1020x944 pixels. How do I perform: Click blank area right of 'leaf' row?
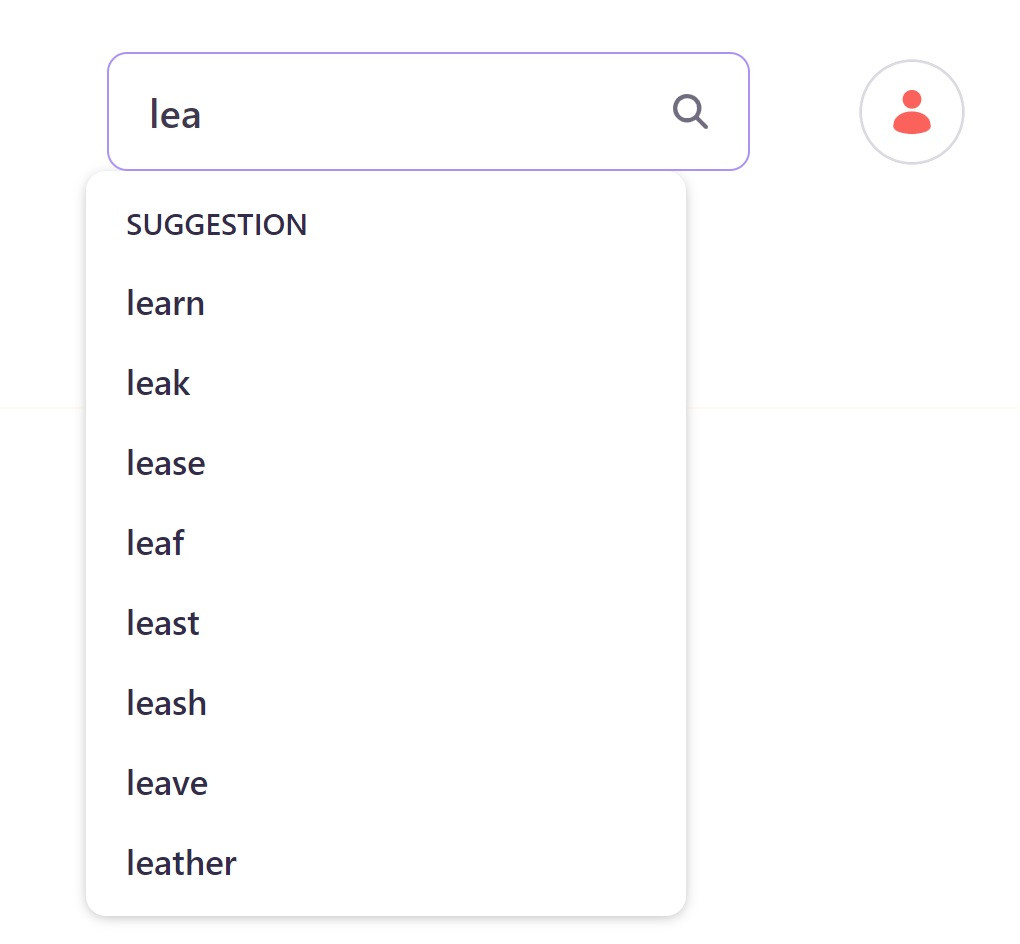429,543
